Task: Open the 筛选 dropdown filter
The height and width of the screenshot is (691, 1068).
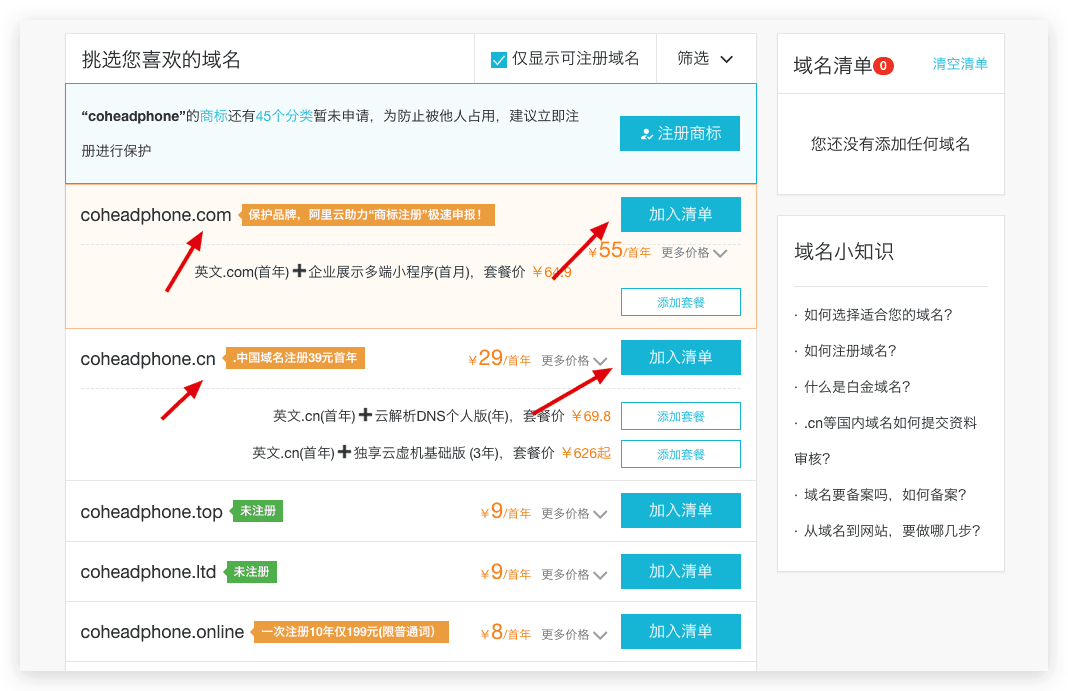Action: coord(705,59)
